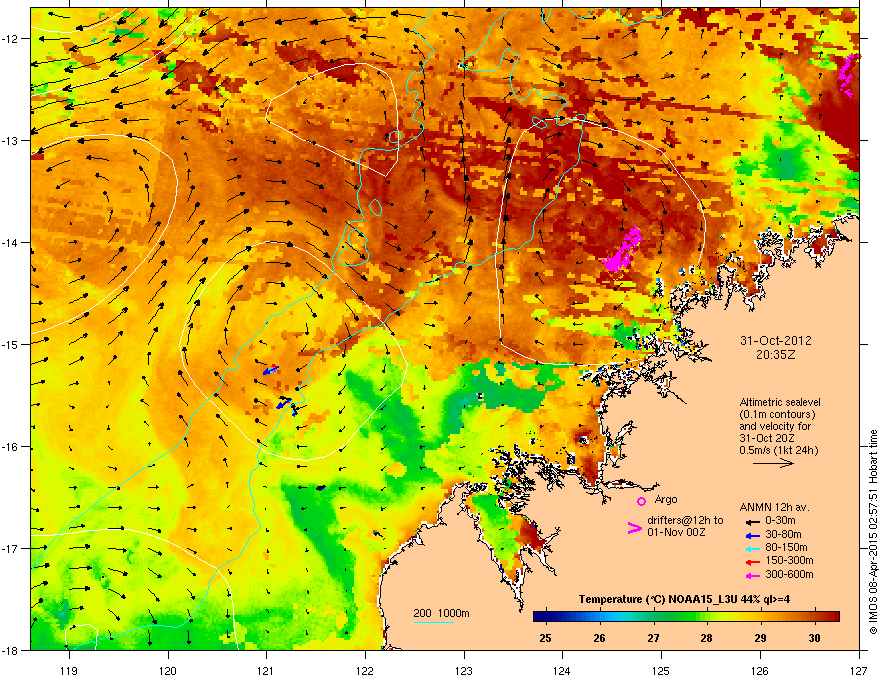Click the '0.5m/s (1kt 24h)' scale text
The height and width of the screenshot is (680, 880).
pyautogui.click(x=778, y=450)
